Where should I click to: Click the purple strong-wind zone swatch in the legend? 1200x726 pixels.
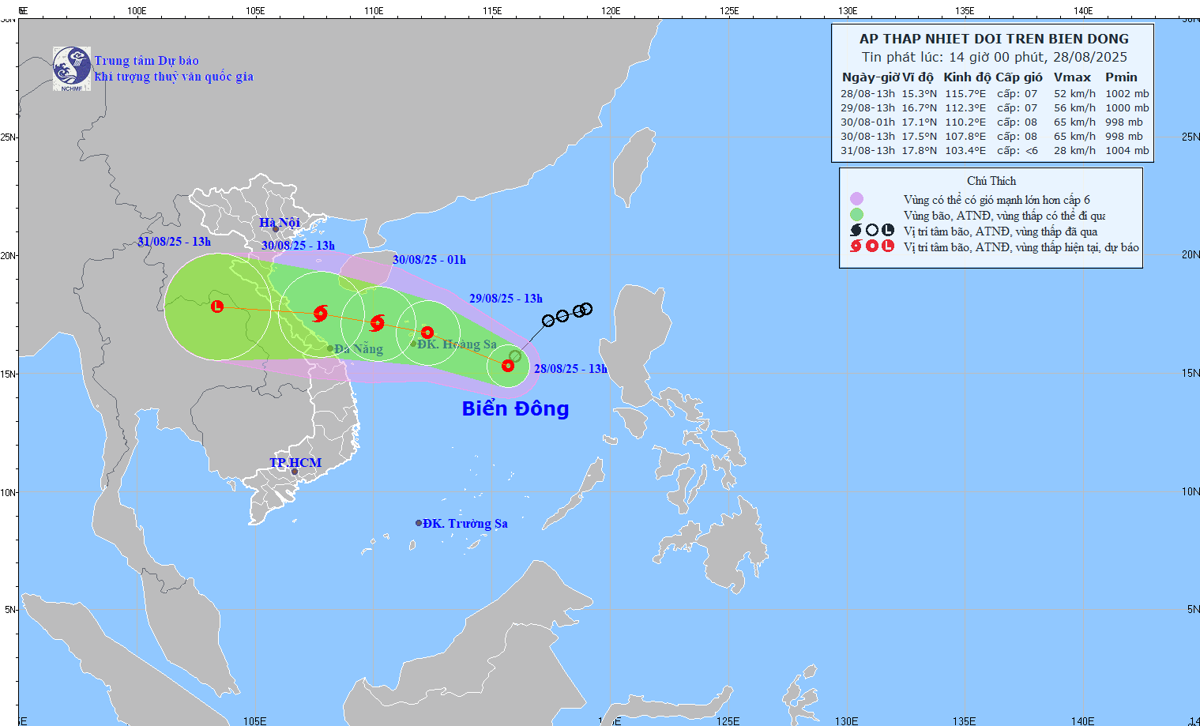(856, 199)
